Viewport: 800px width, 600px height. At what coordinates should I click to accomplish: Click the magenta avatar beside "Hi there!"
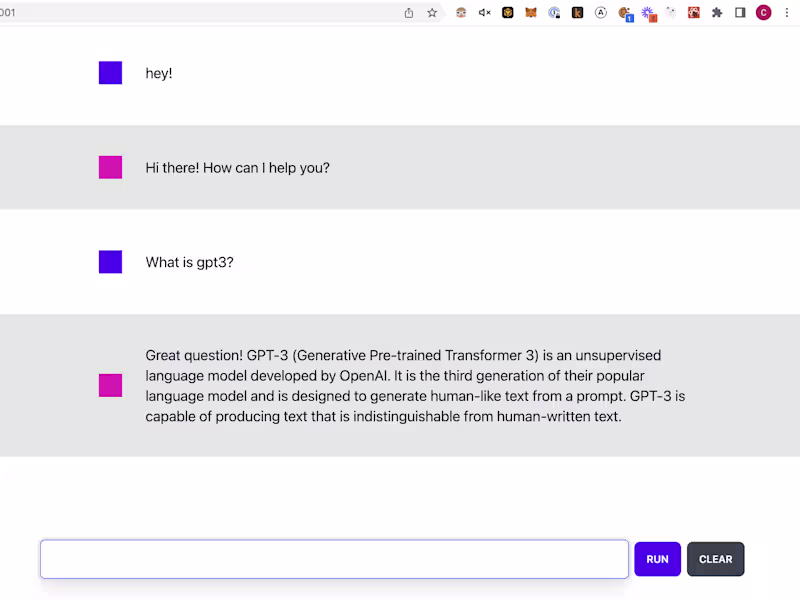pyautogui.click(x=110, y=167)
